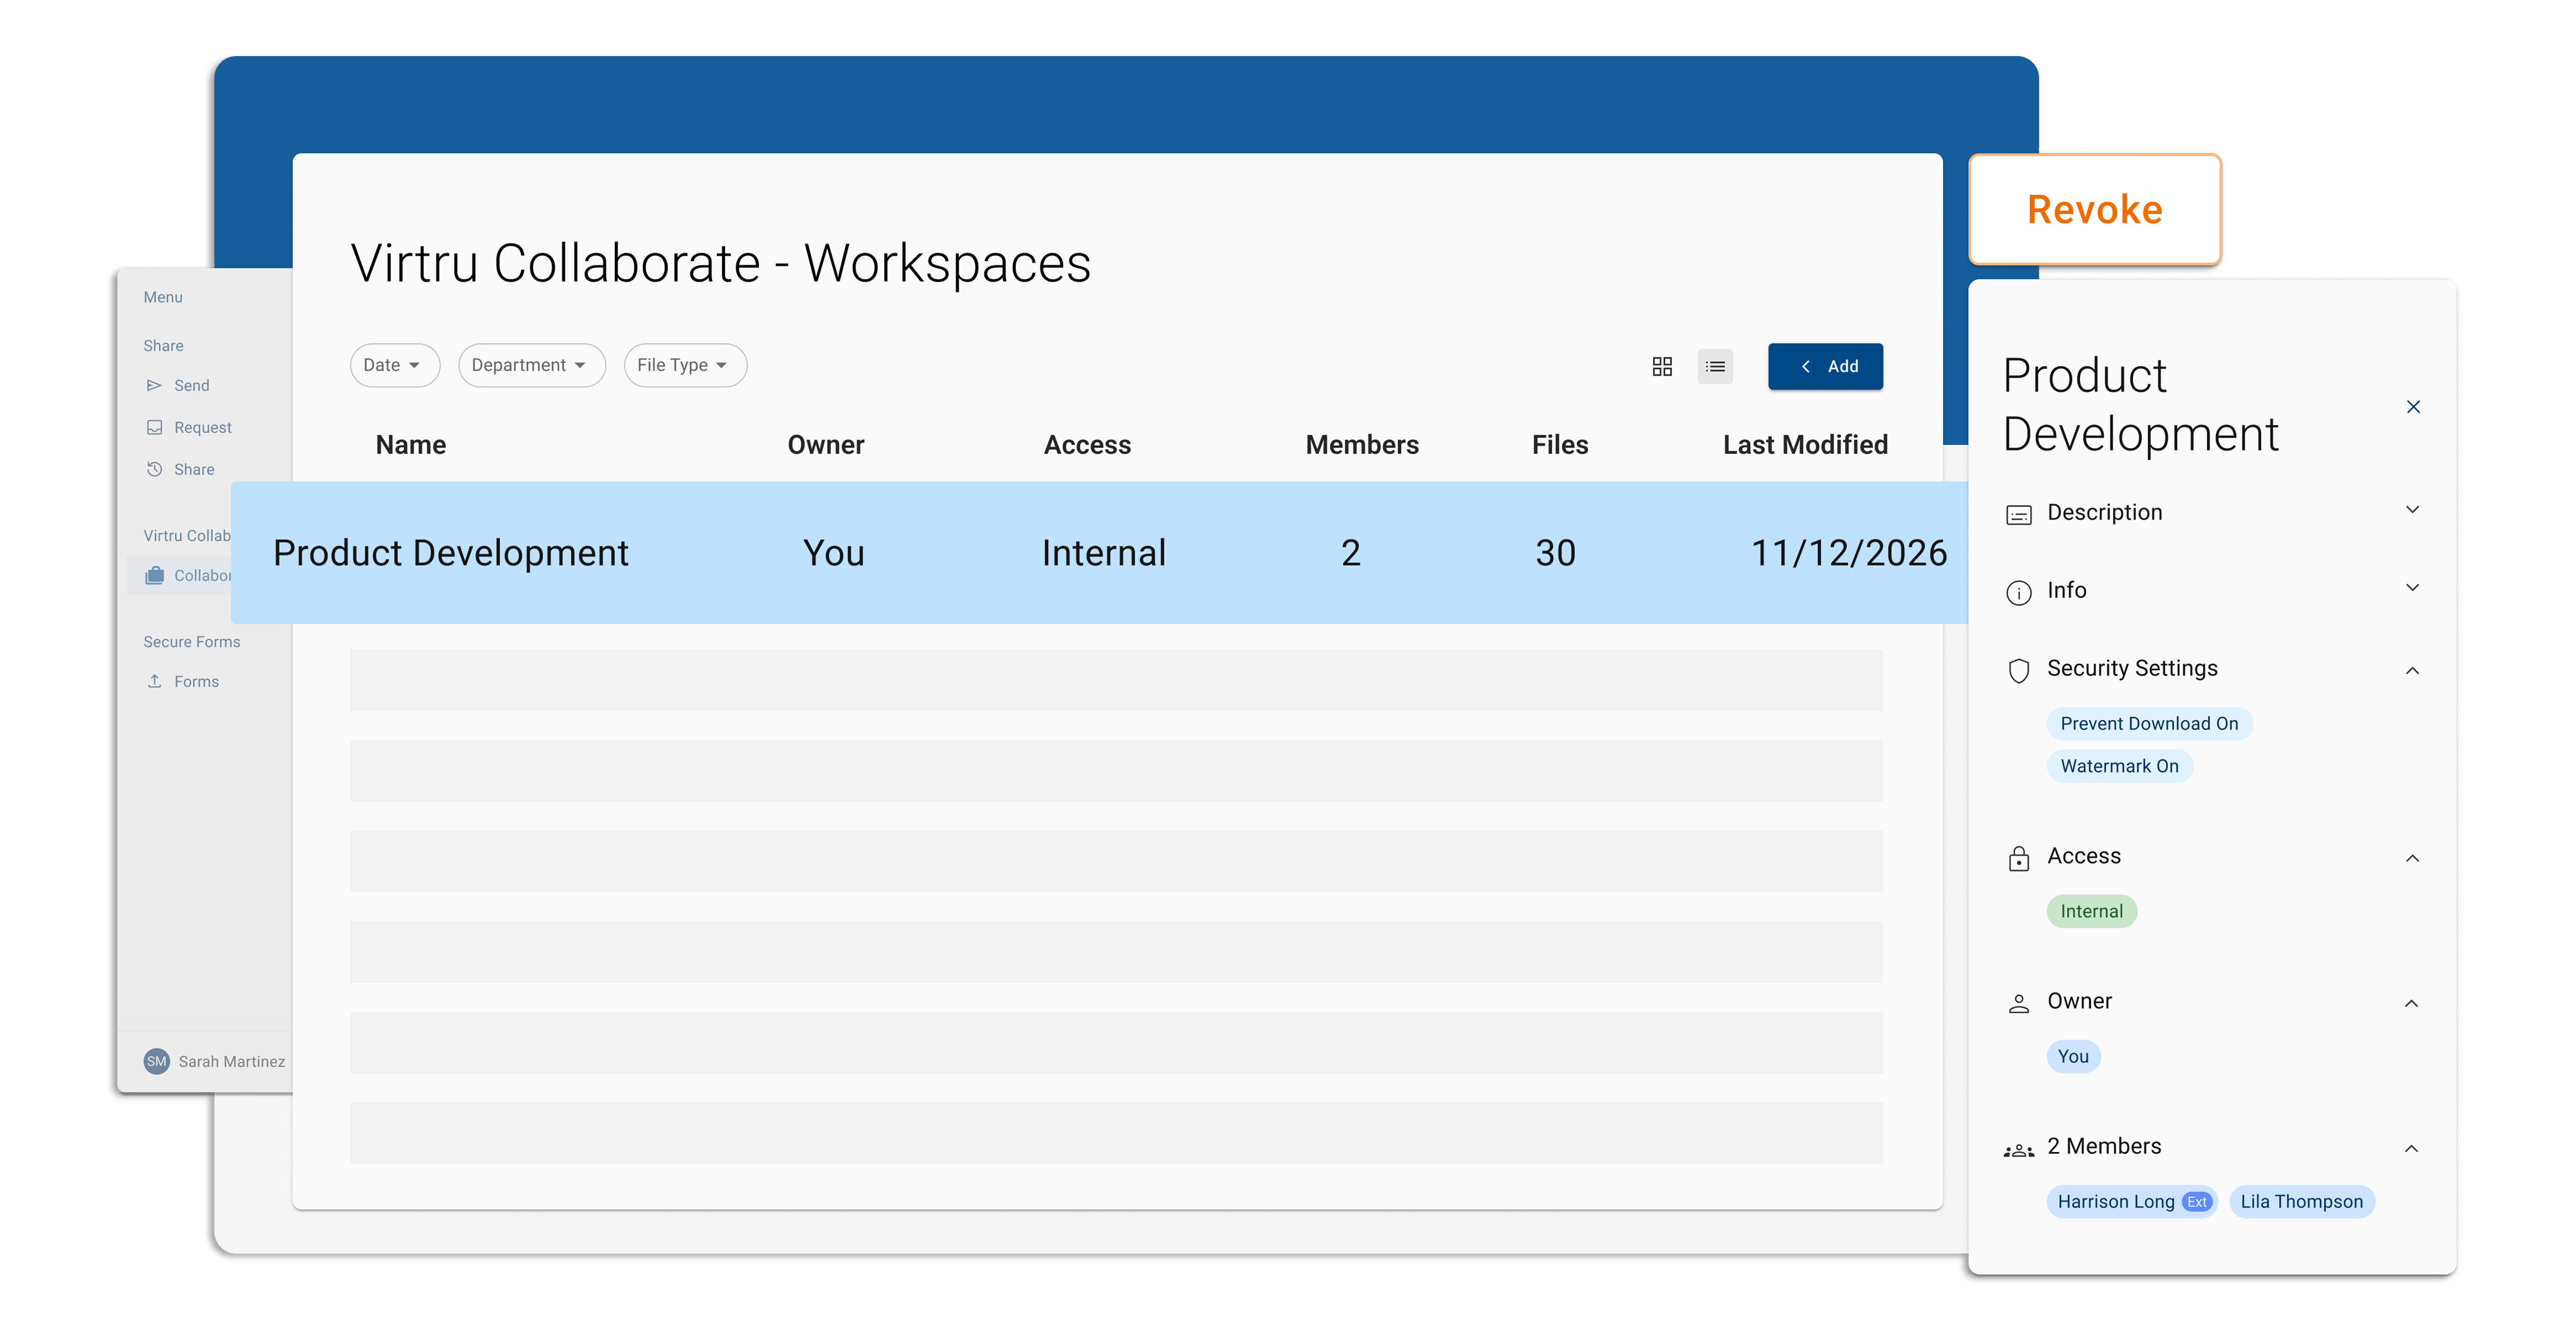Click the Members column header
Viewport: 2576px width, 1339px height.
tap(1362, 444)
